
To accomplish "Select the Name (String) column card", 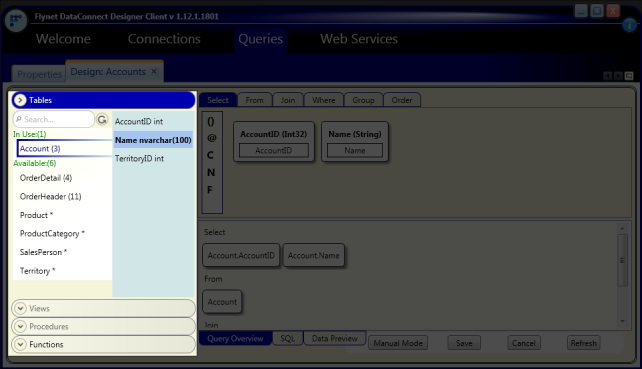I will click(355, 141).
